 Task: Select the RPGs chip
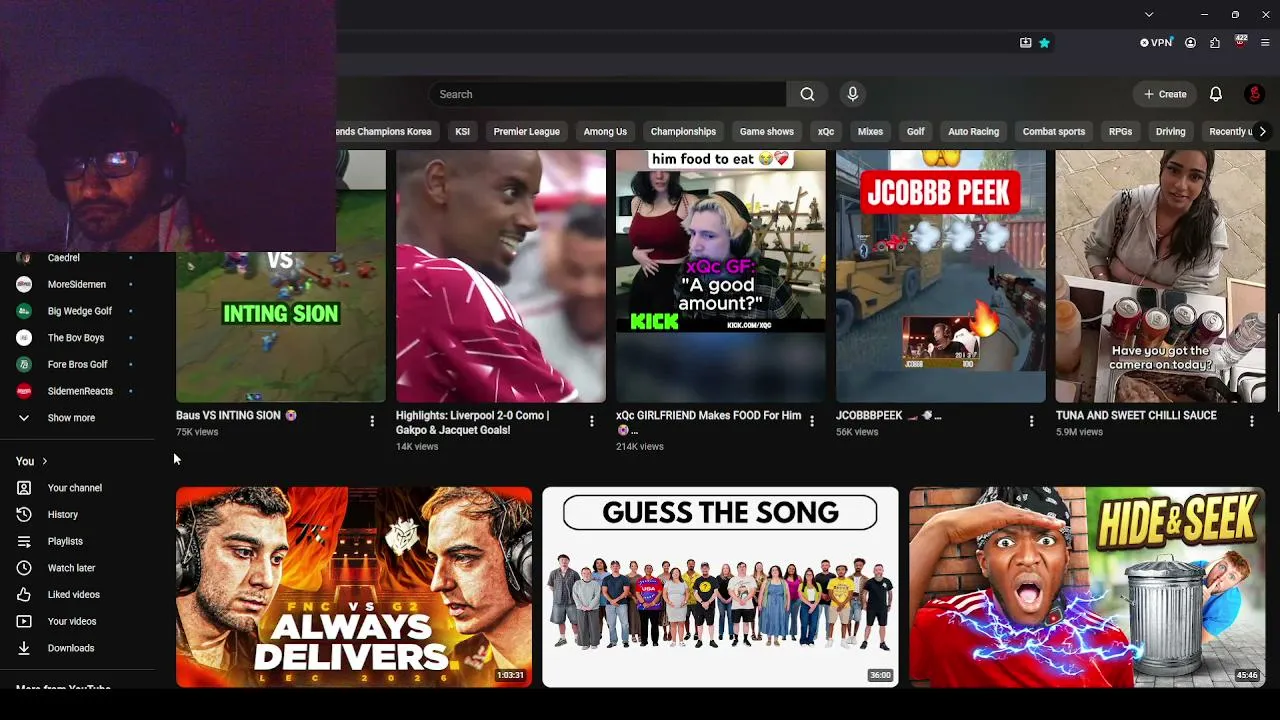[1120, 131]
